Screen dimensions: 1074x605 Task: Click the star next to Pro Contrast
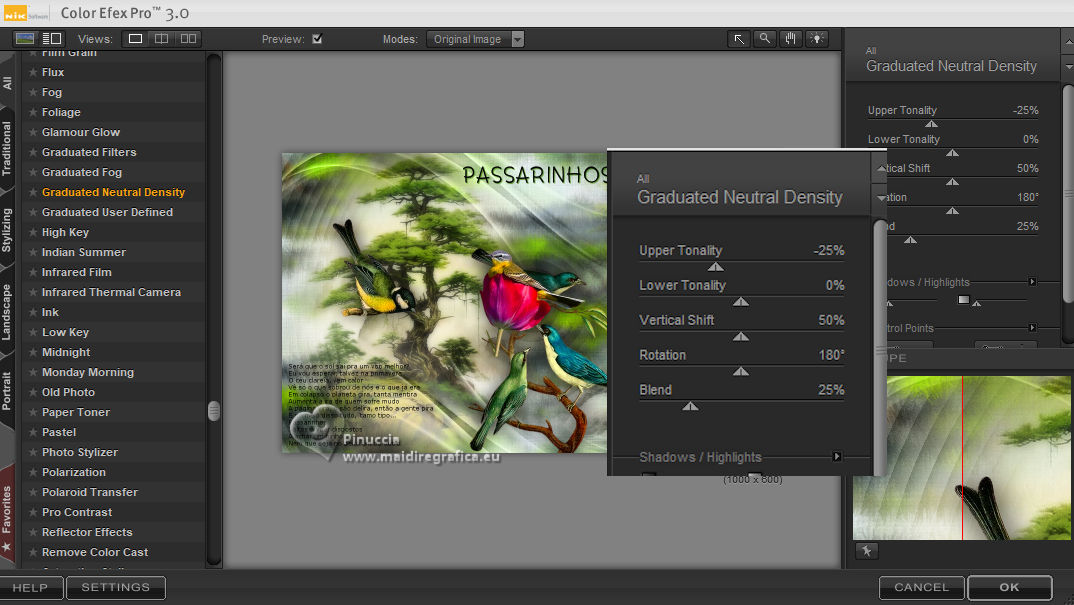[x=33, y=512]
